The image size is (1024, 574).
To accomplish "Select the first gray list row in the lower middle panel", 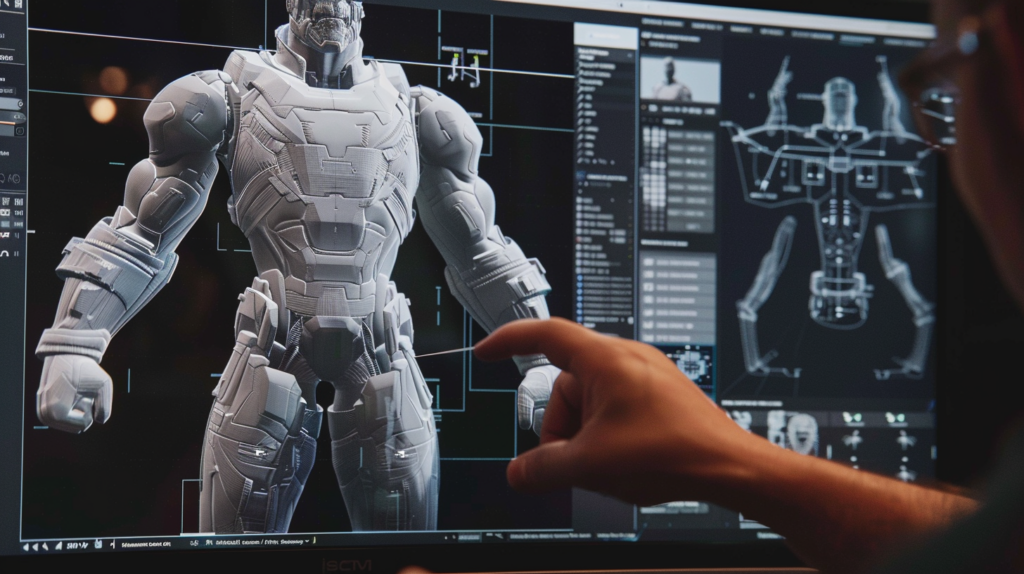I will (678, 261).
